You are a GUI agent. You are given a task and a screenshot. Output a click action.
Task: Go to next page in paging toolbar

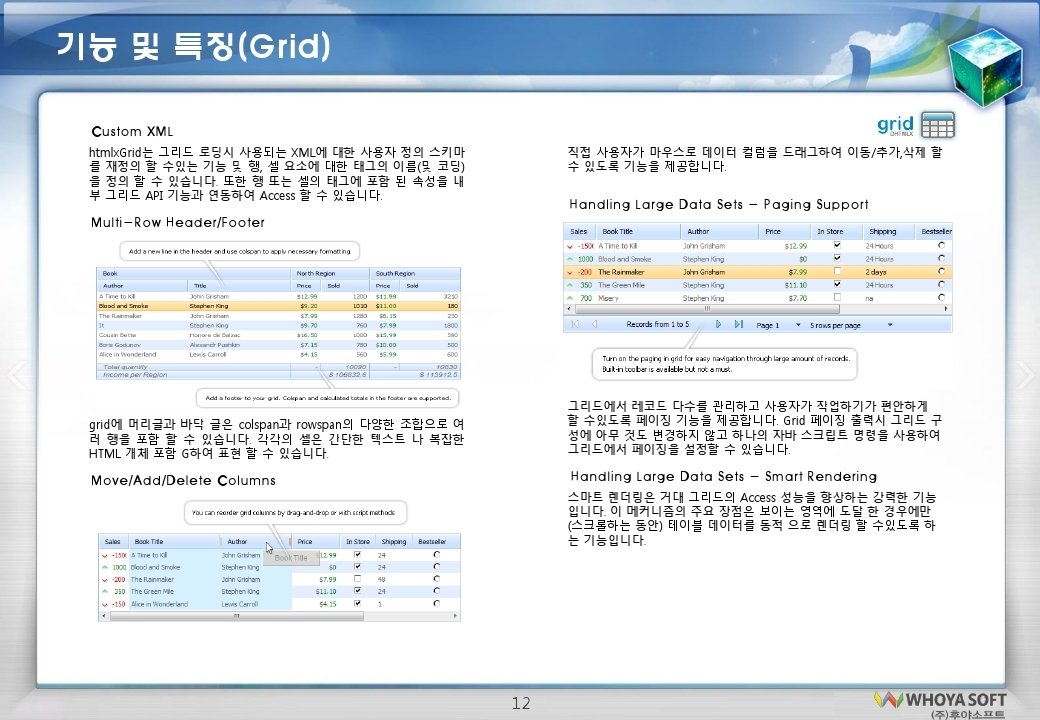[x=719, y=325]
